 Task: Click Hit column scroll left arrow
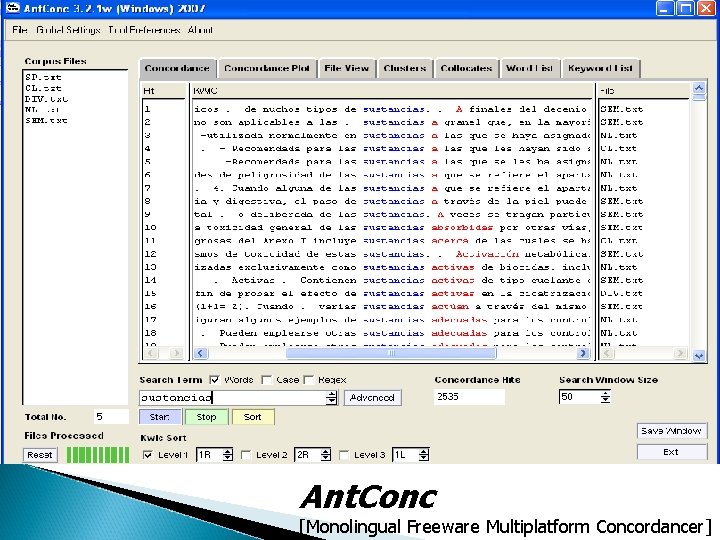pos(151,353)
